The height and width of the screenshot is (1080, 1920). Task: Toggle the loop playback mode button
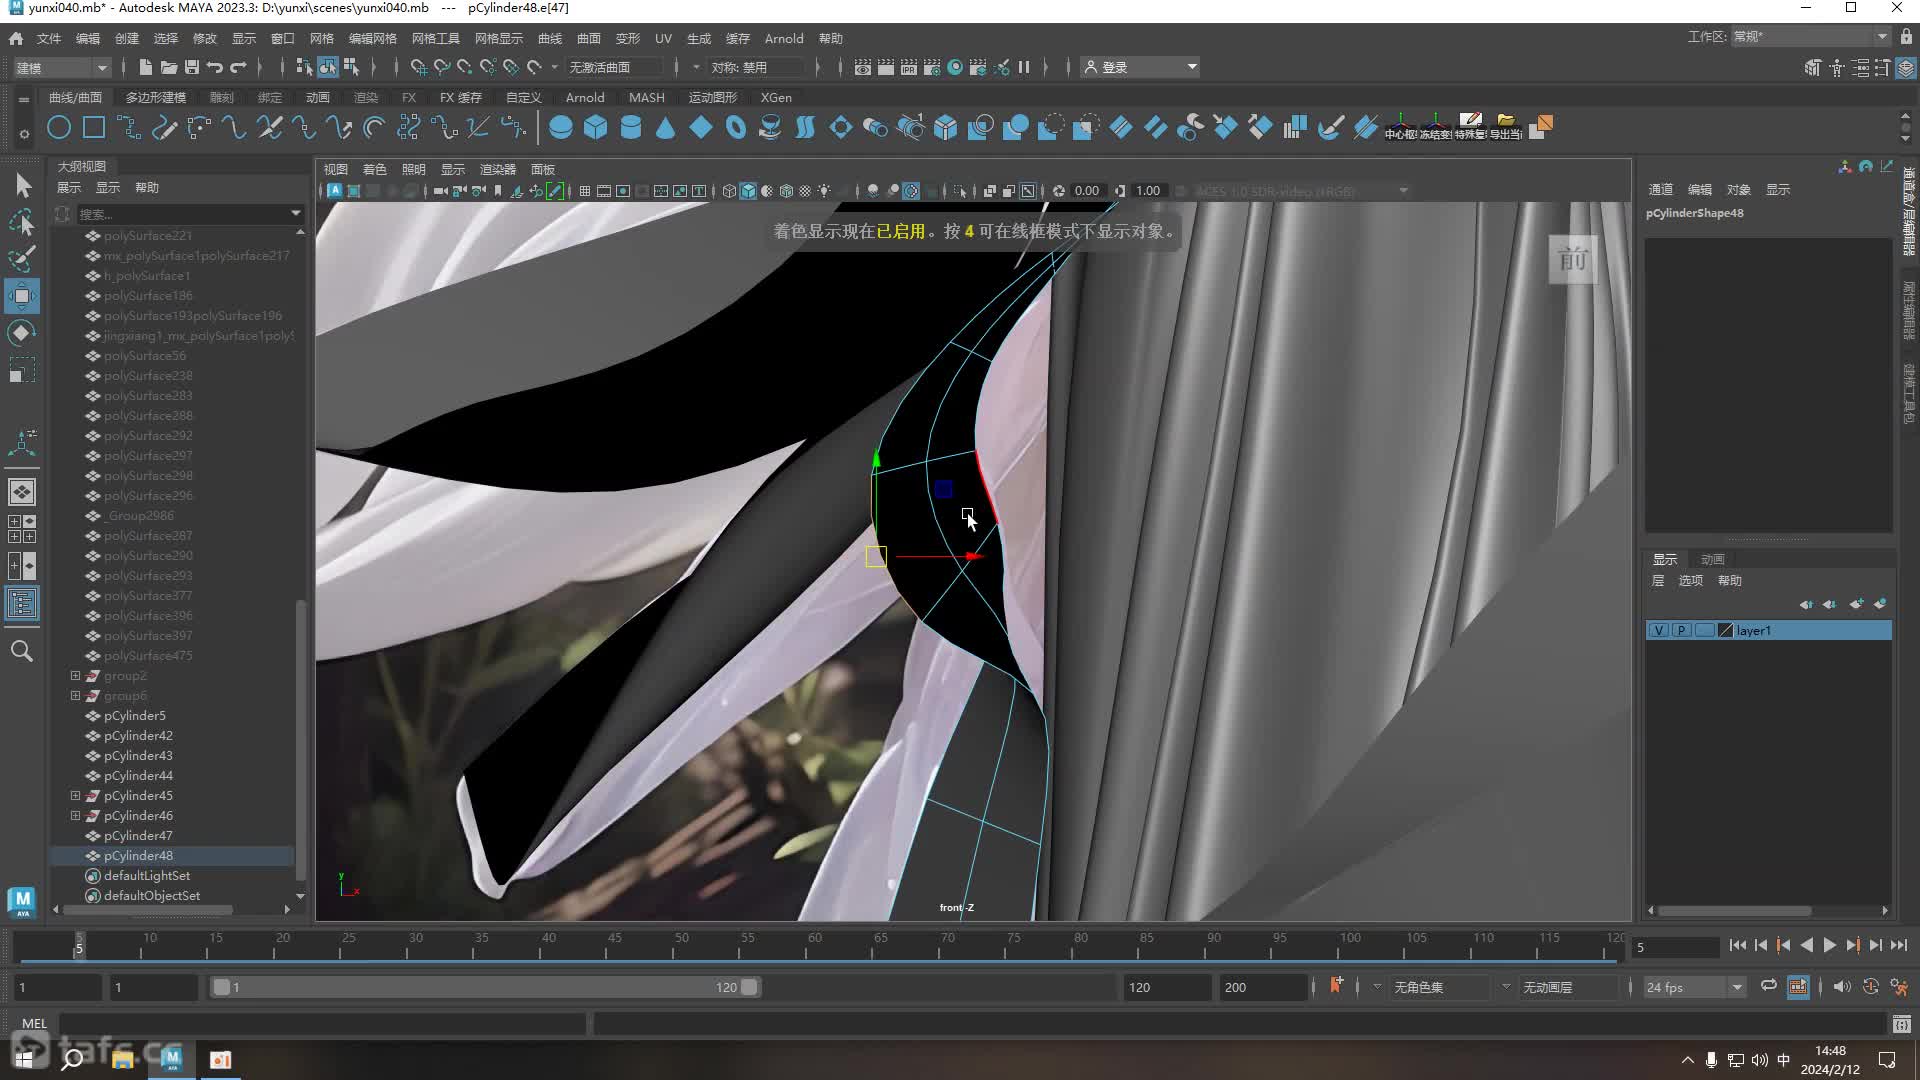coord(1769,986)
